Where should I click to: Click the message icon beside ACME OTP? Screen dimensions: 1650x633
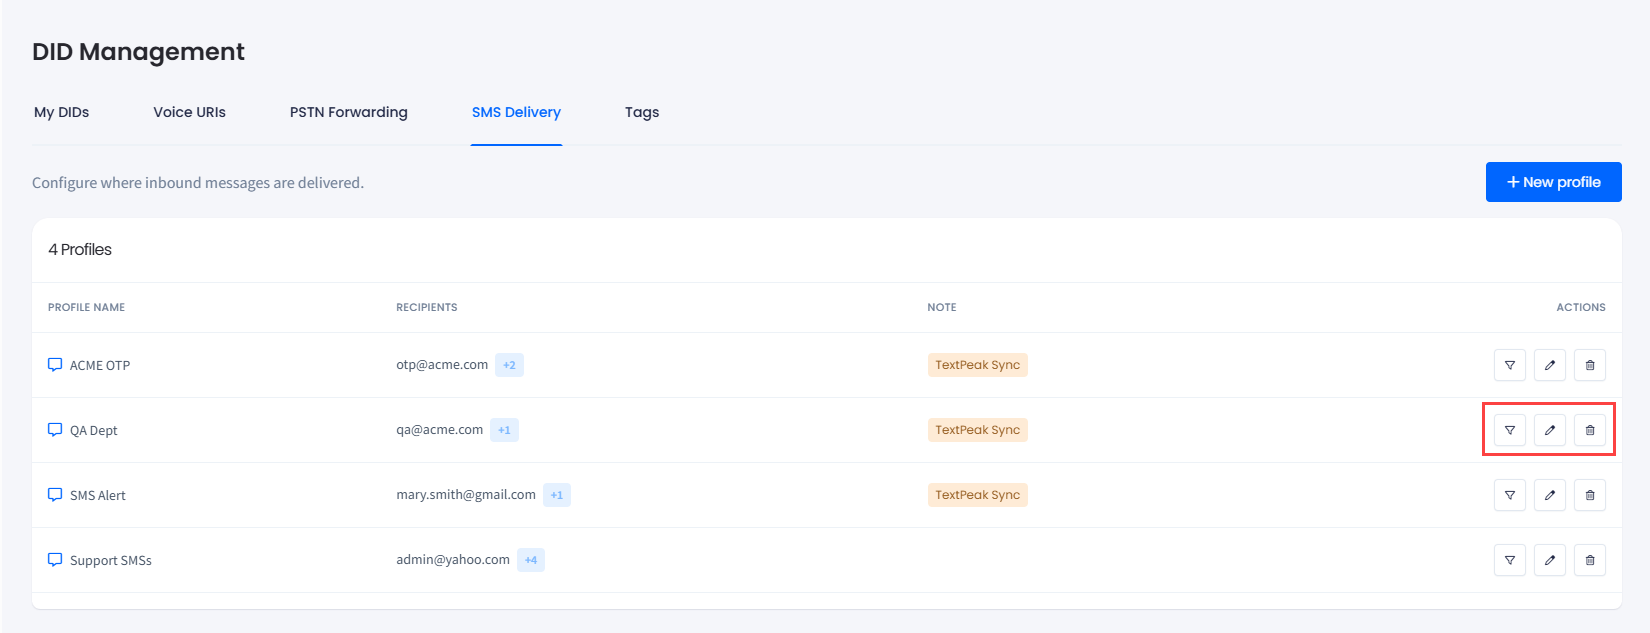point(55,365)
